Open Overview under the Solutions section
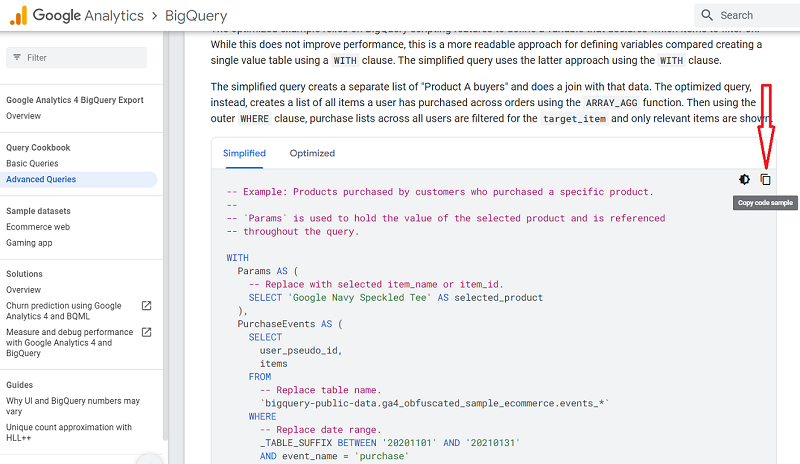Screen dimensions: 800x464 [x=23, y=290]
